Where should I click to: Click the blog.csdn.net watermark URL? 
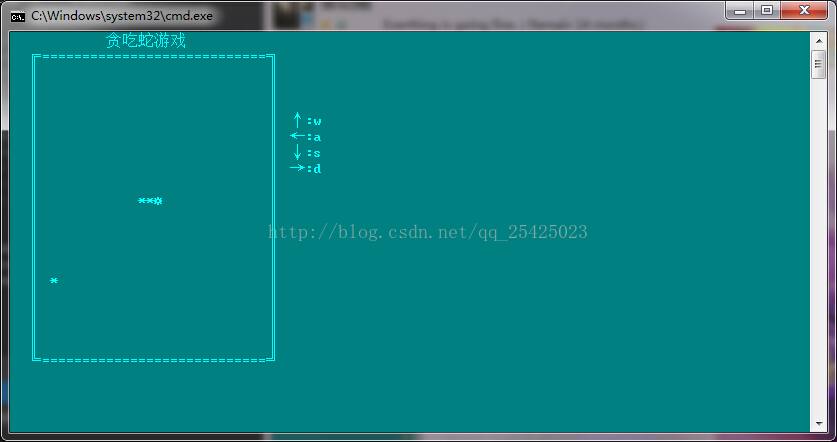(x=428, y=232)
